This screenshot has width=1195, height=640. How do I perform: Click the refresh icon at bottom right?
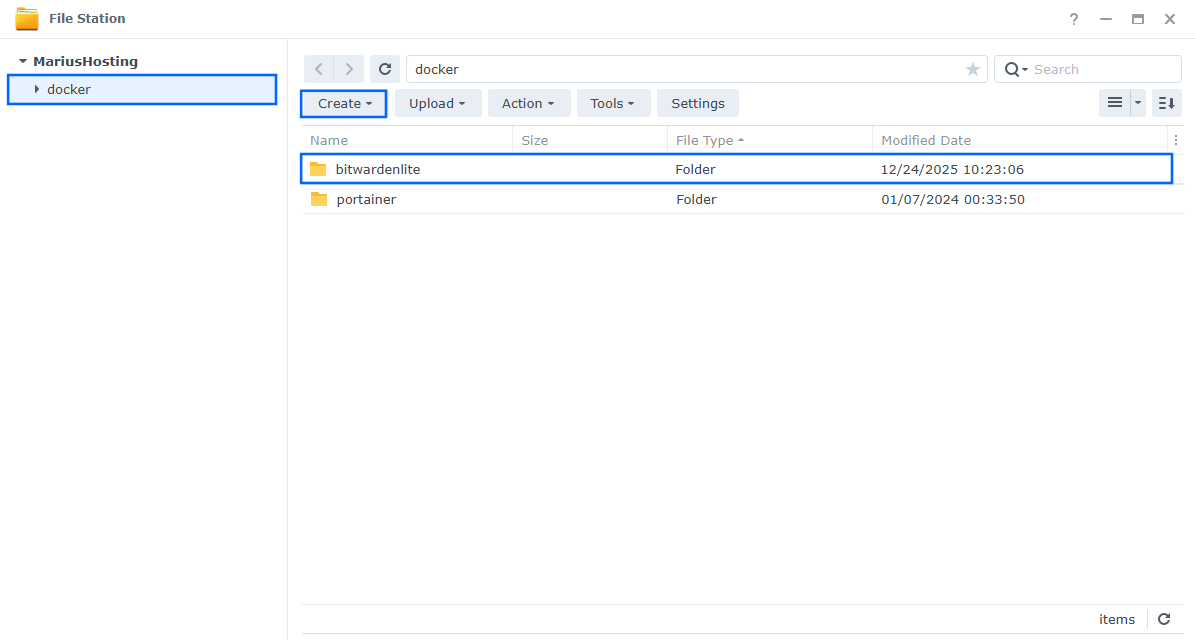(x=1164, y=619)
